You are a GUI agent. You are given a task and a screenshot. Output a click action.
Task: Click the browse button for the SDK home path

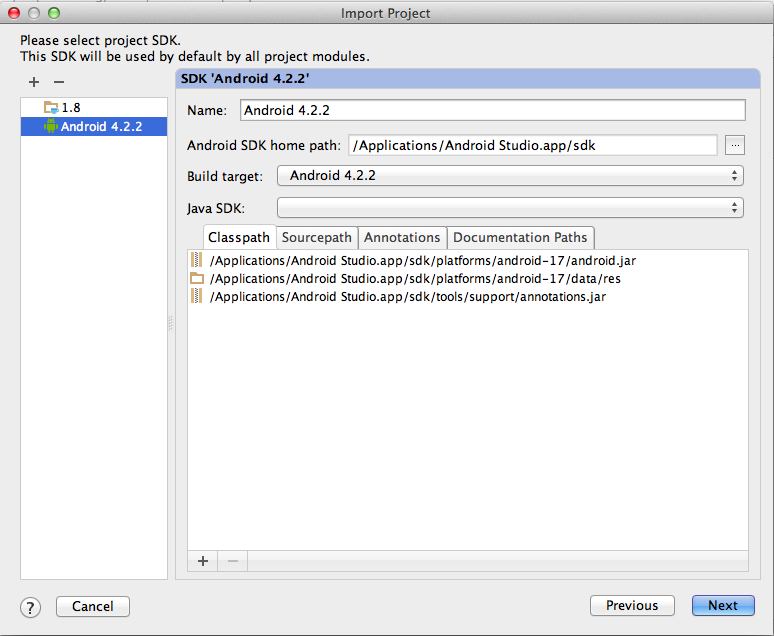735,145
